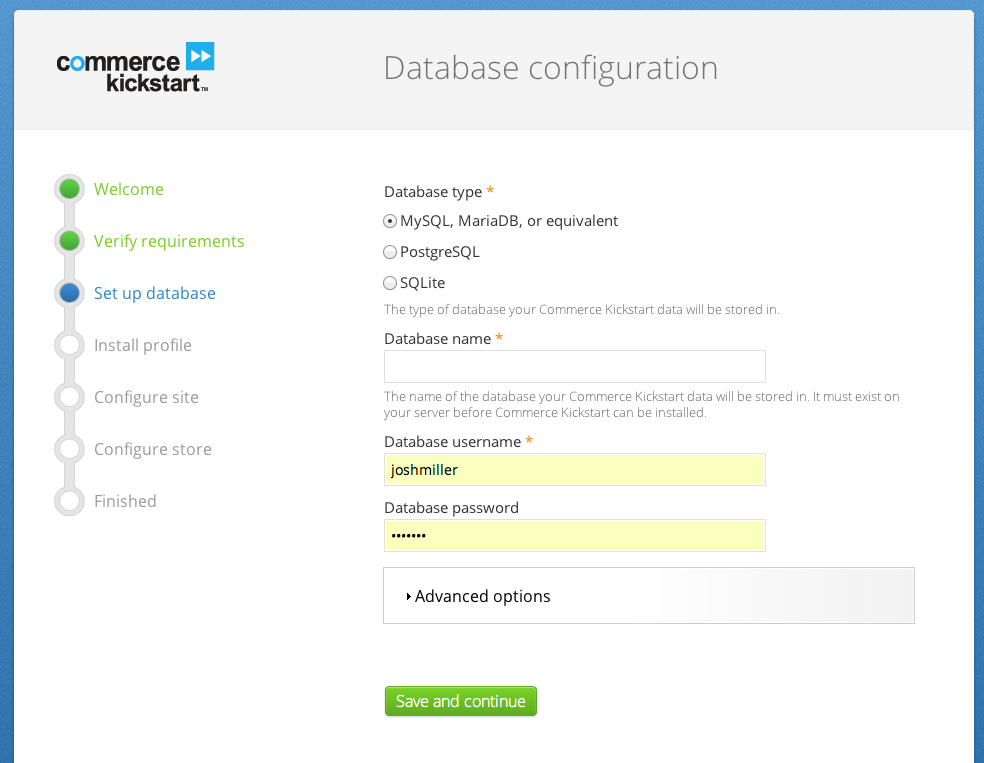Click the Advanced options disclosure triangle
984x763 pixels.
[x=409, y=596]
